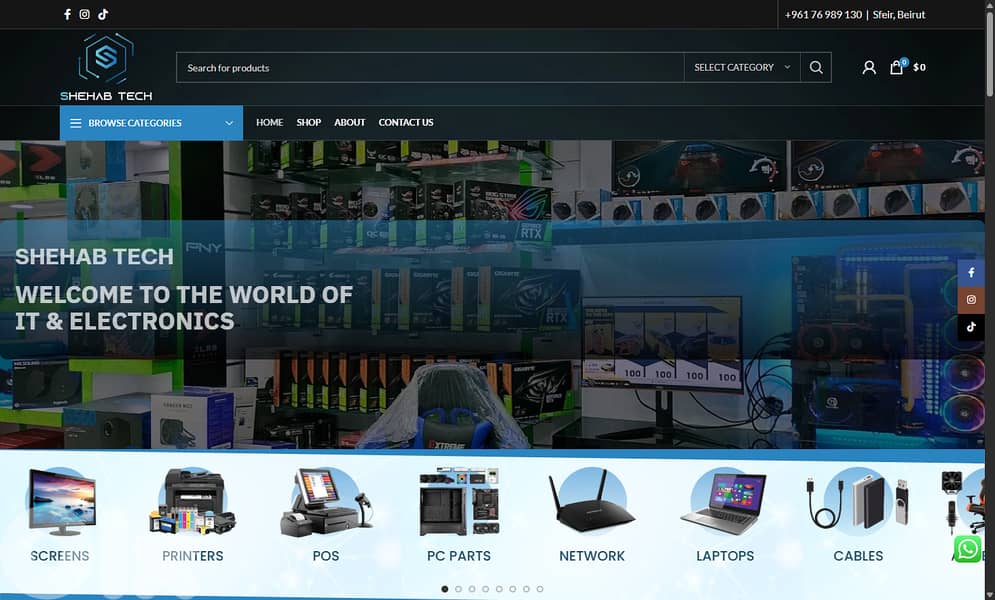Click the cart total $0 text
995x600 pixels.
[919, 67]
